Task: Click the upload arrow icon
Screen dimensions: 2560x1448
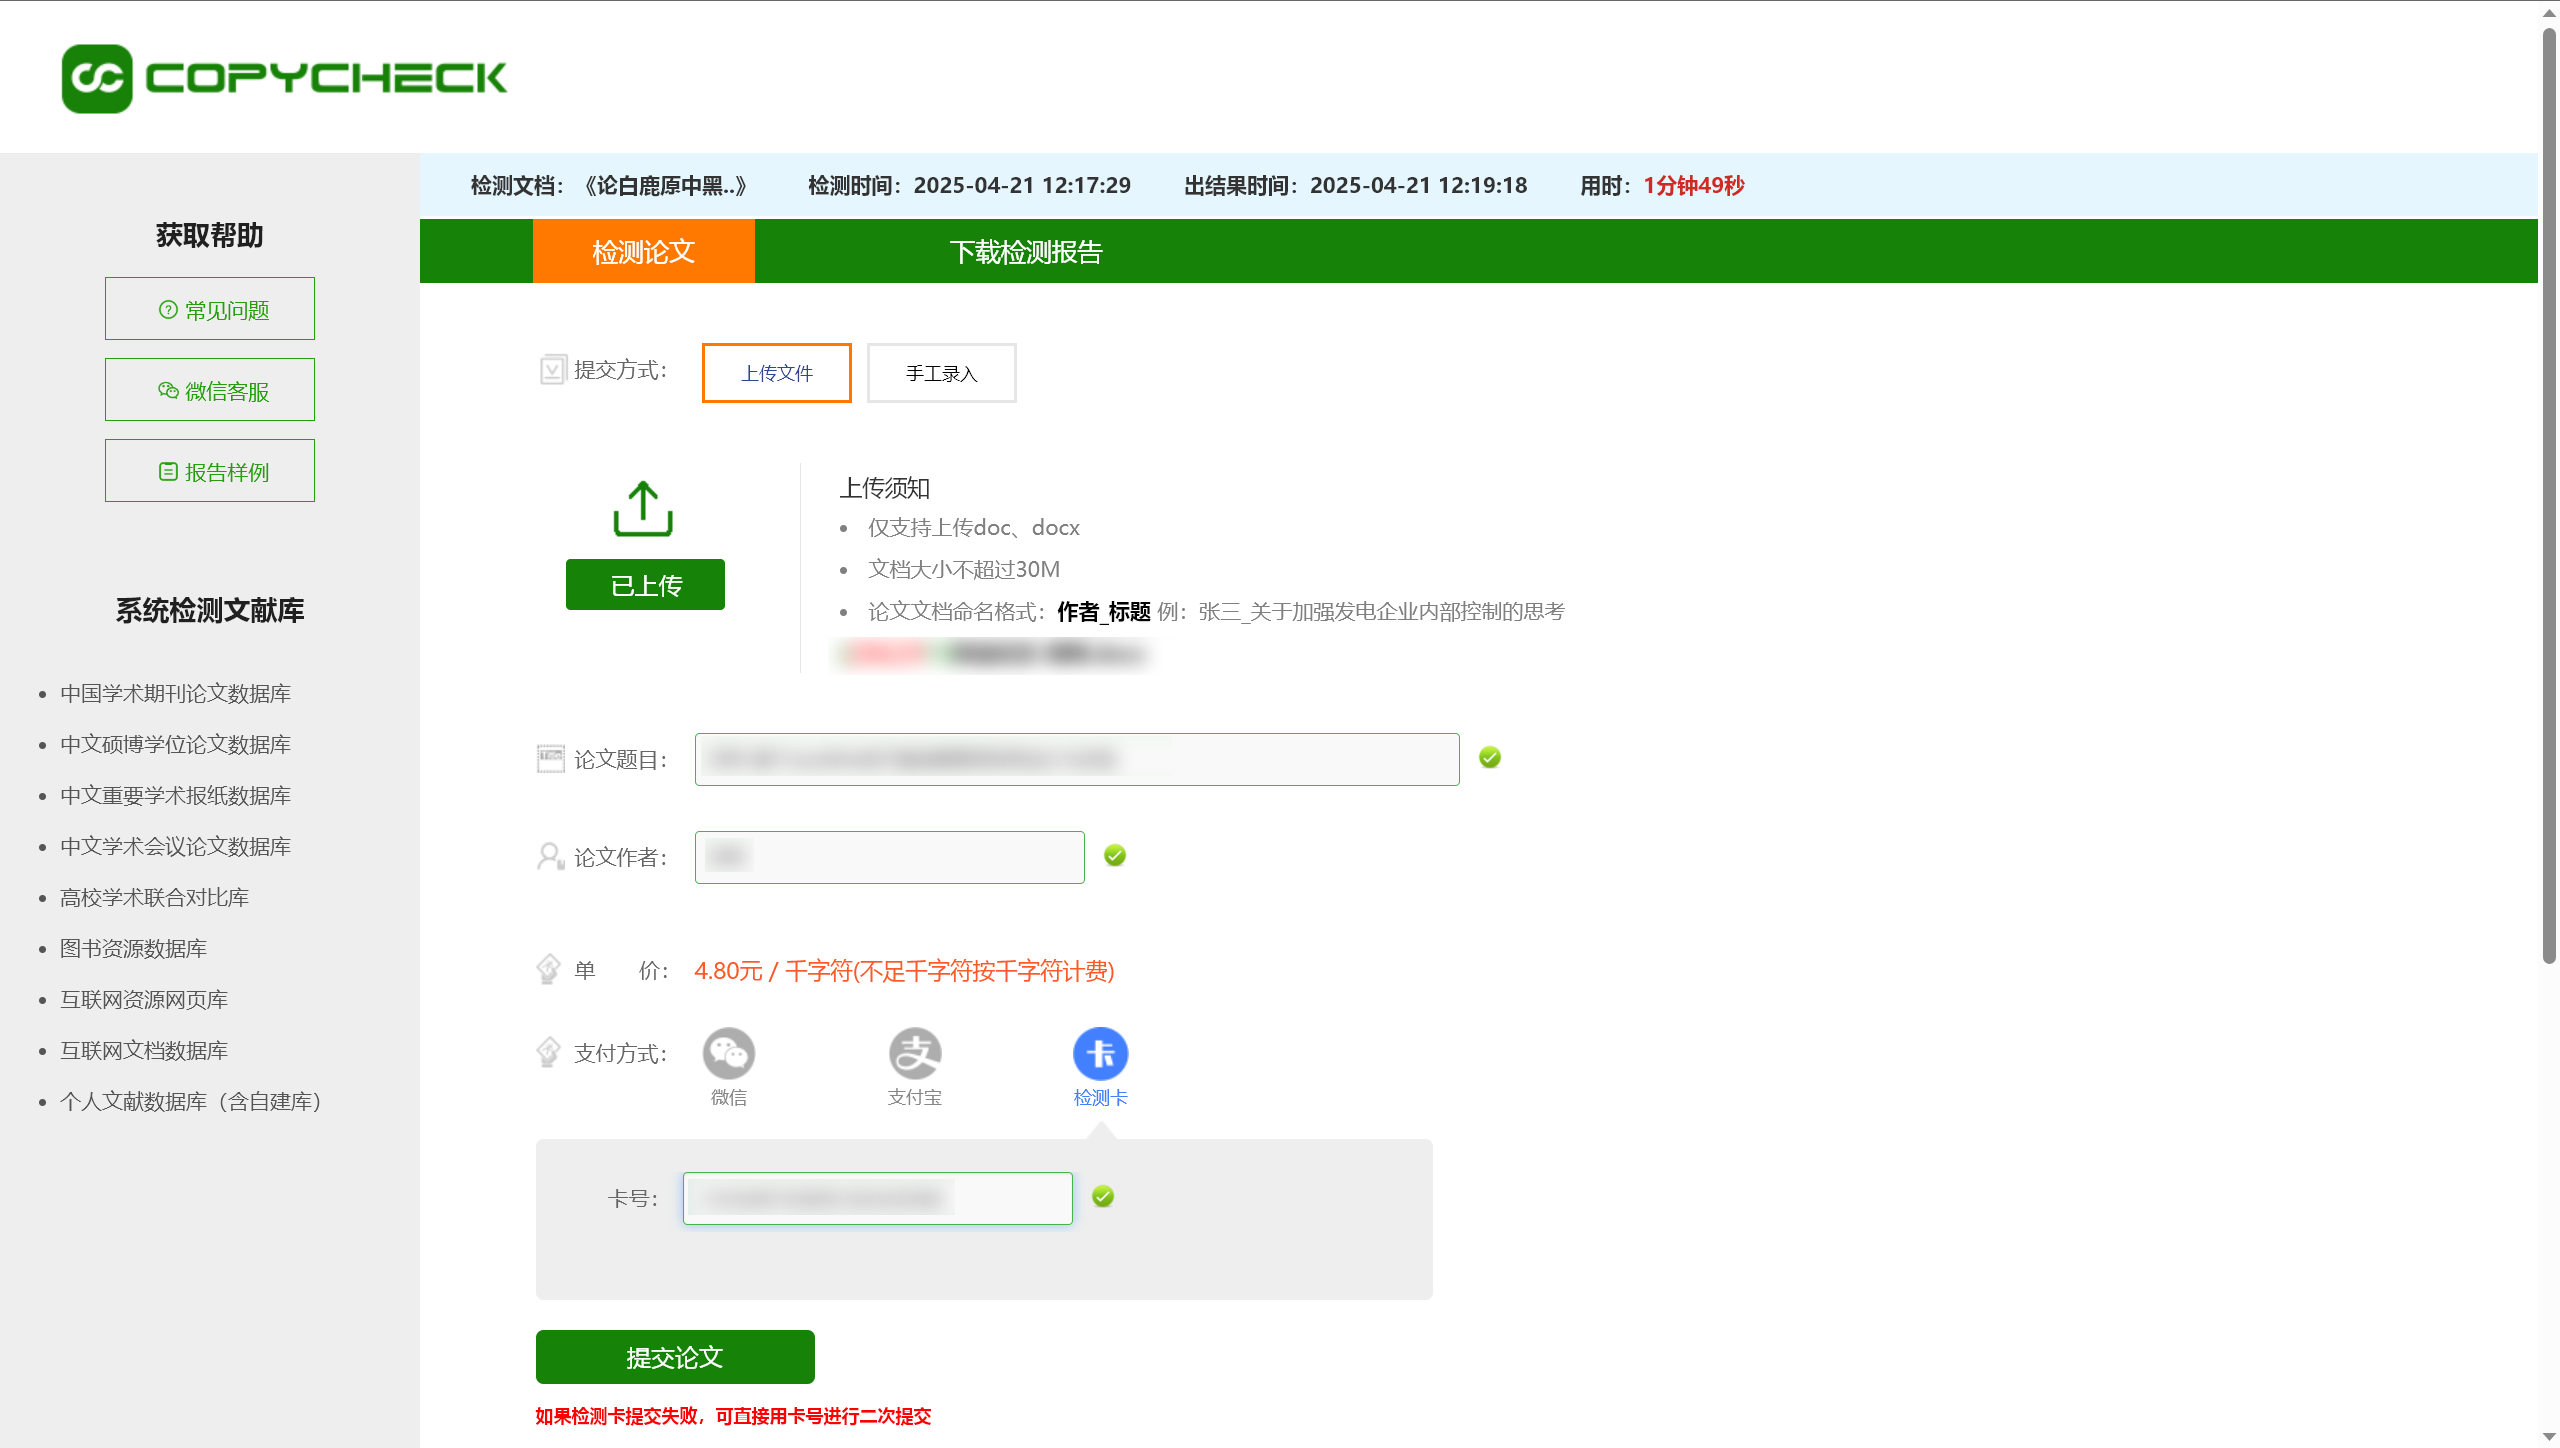Action: coord(643,508)
